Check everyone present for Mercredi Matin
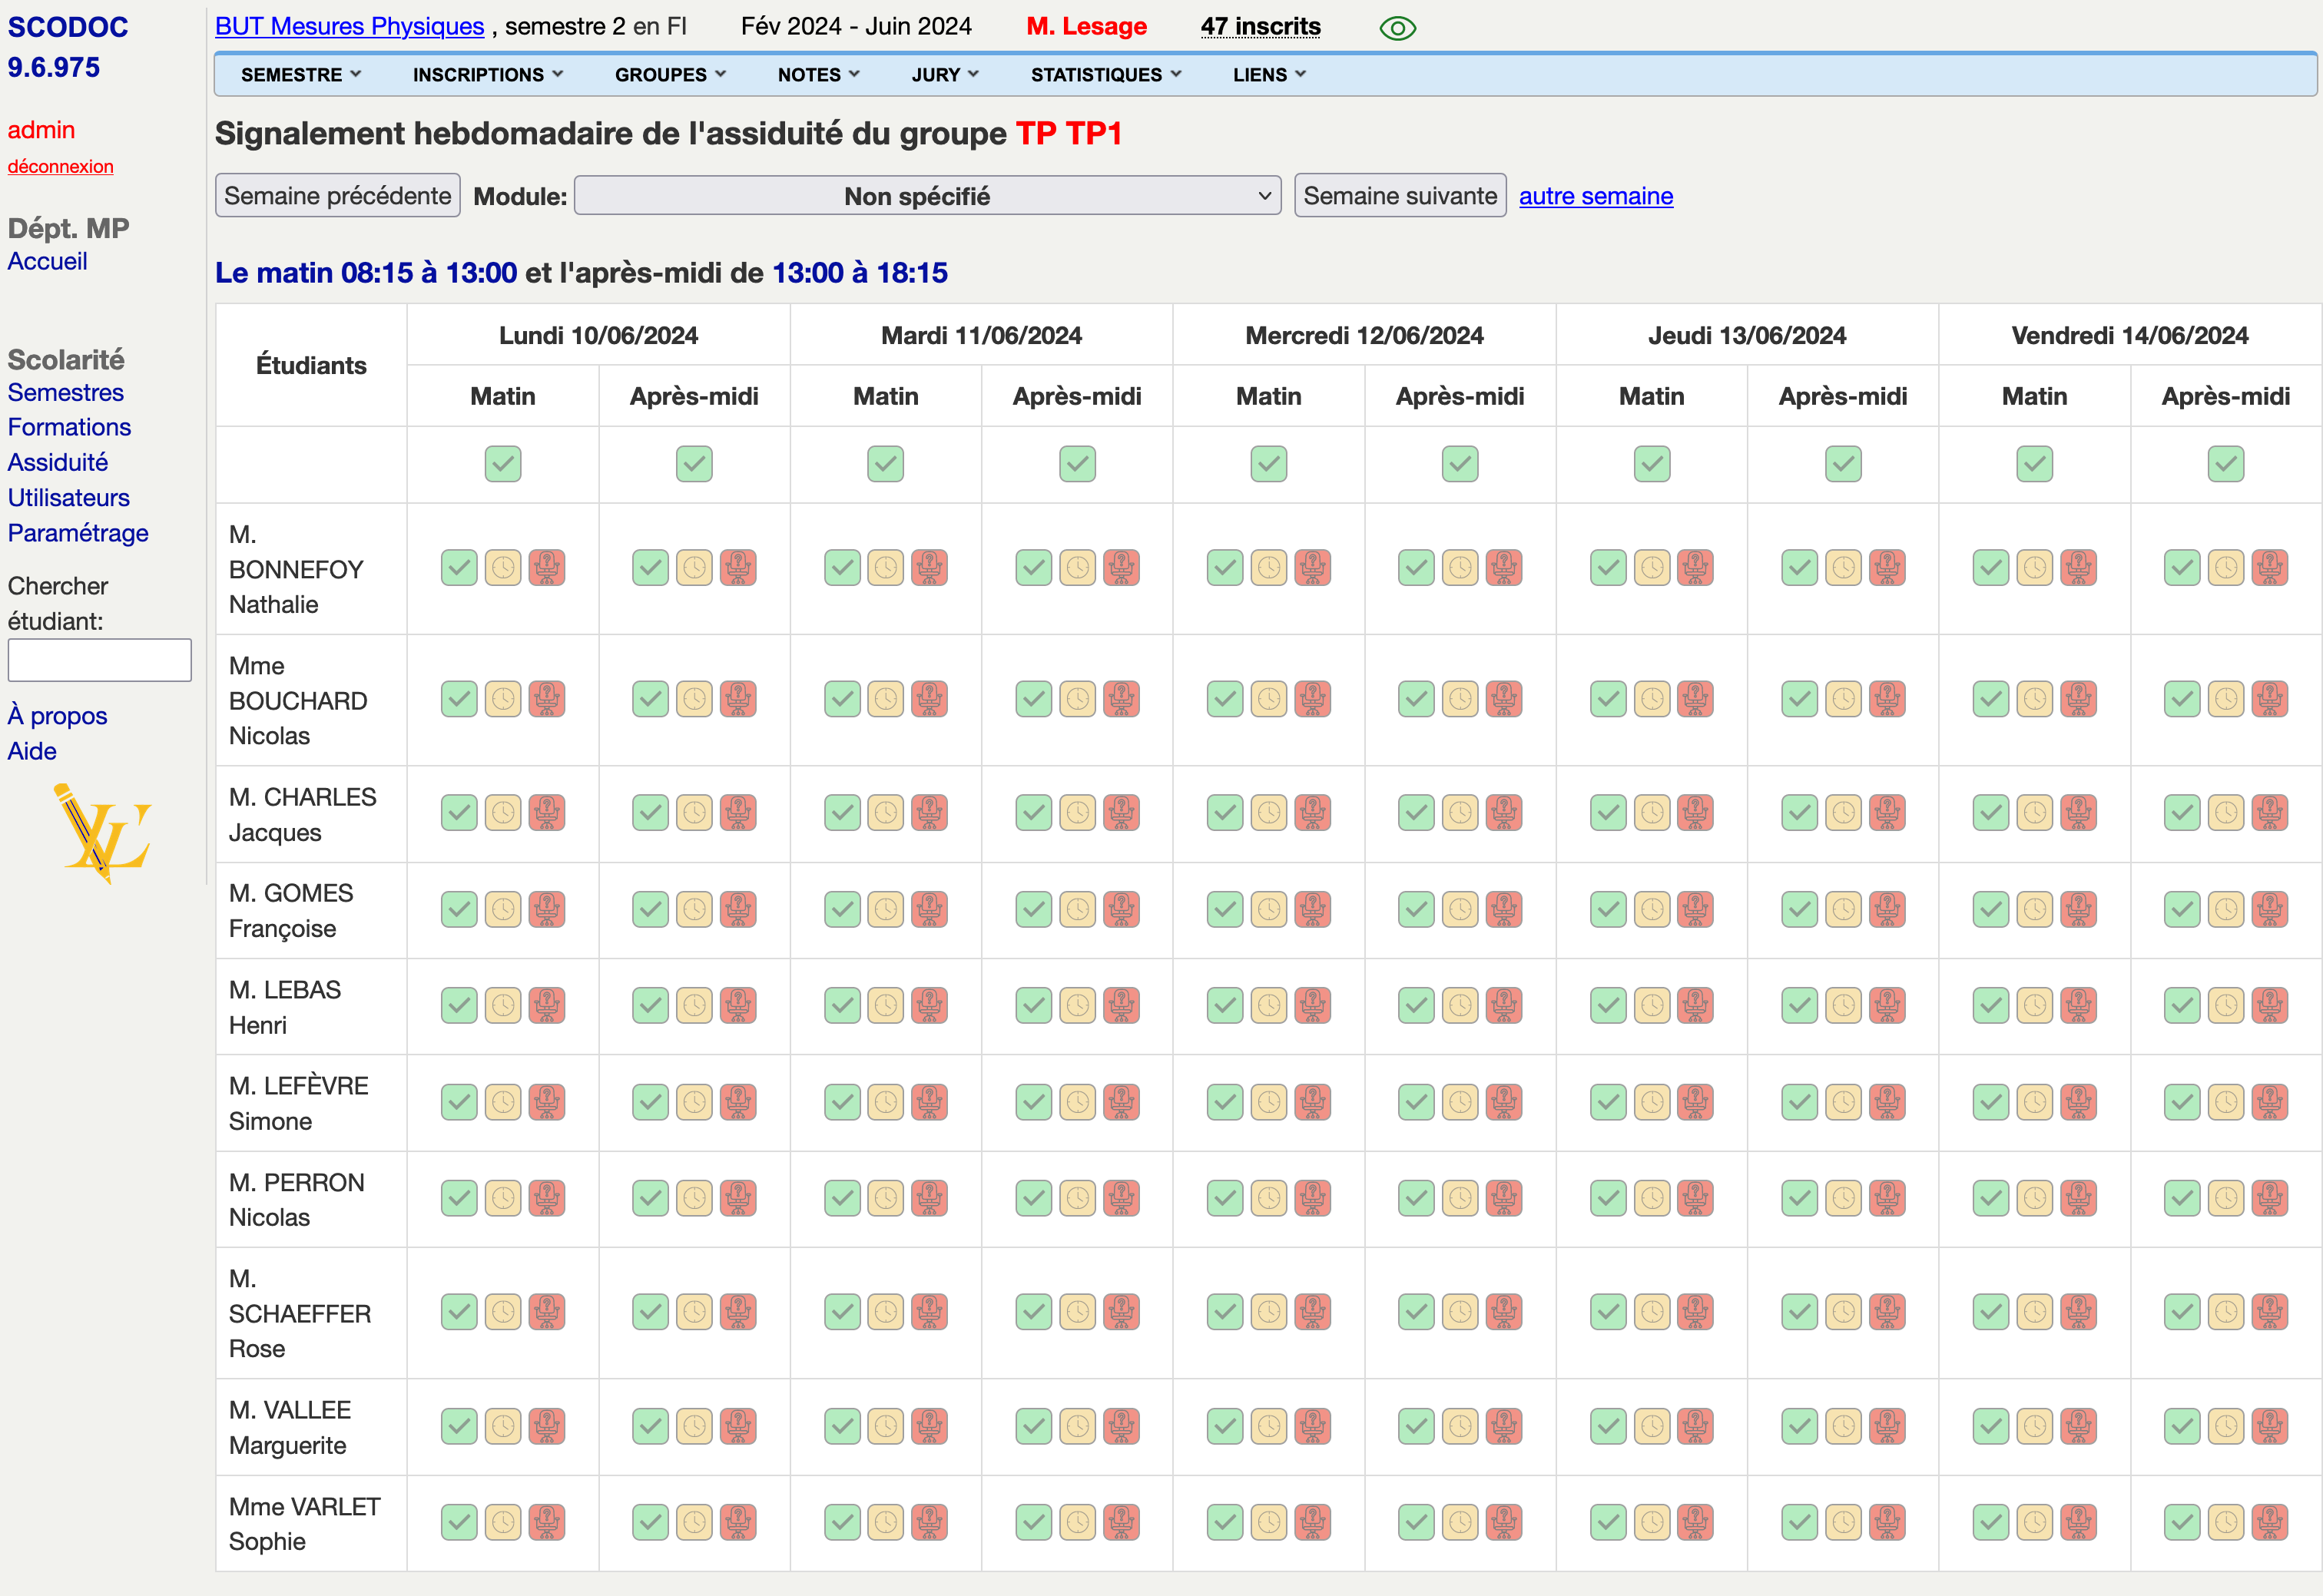 tap(1269, 464)
